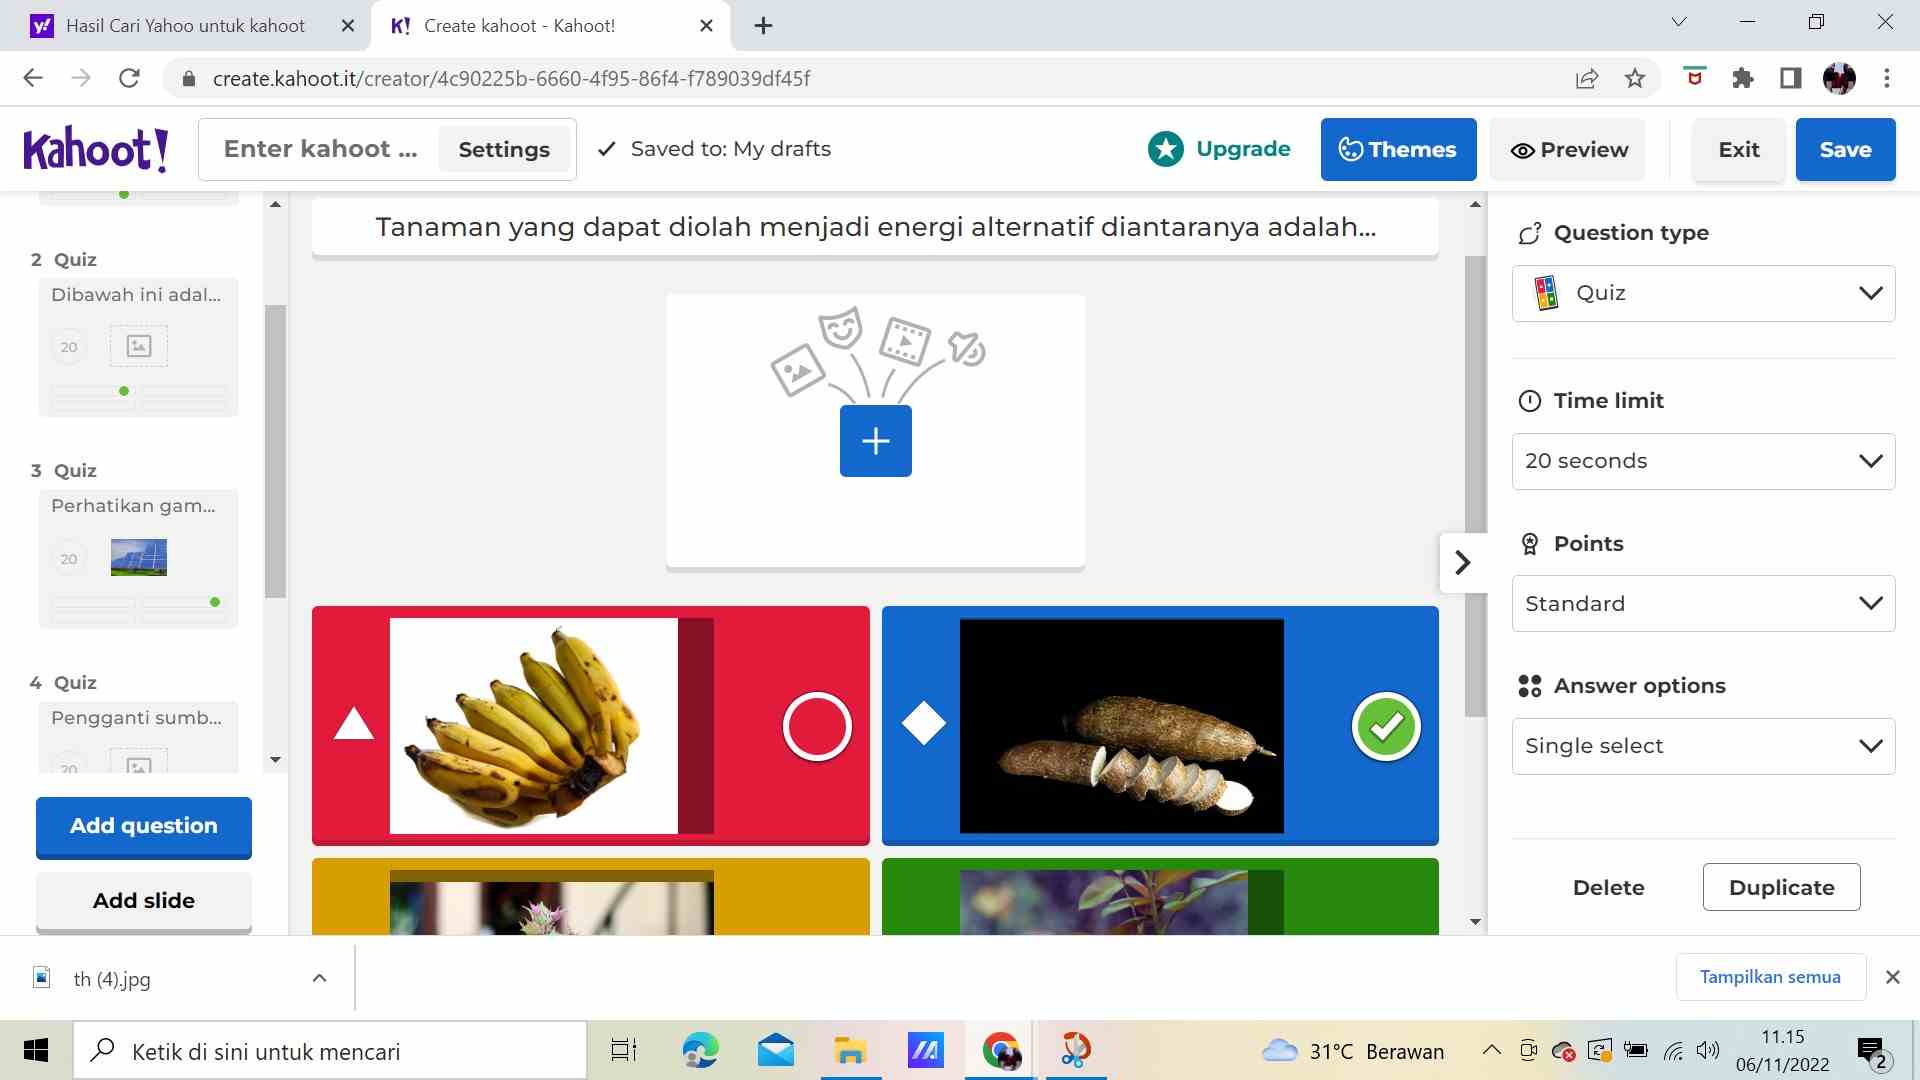
Task: Click the Preview button
Action: coord(1568,149)
